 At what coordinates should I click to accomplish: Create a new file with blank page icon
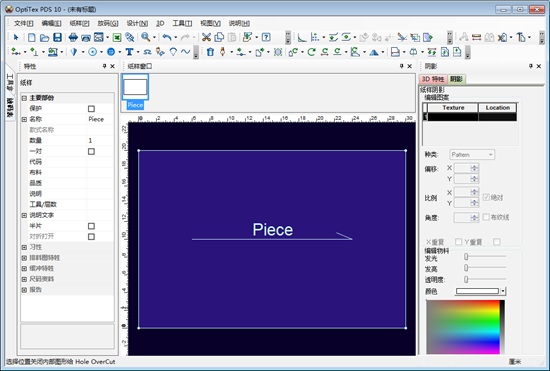click(x=32, y=37)
